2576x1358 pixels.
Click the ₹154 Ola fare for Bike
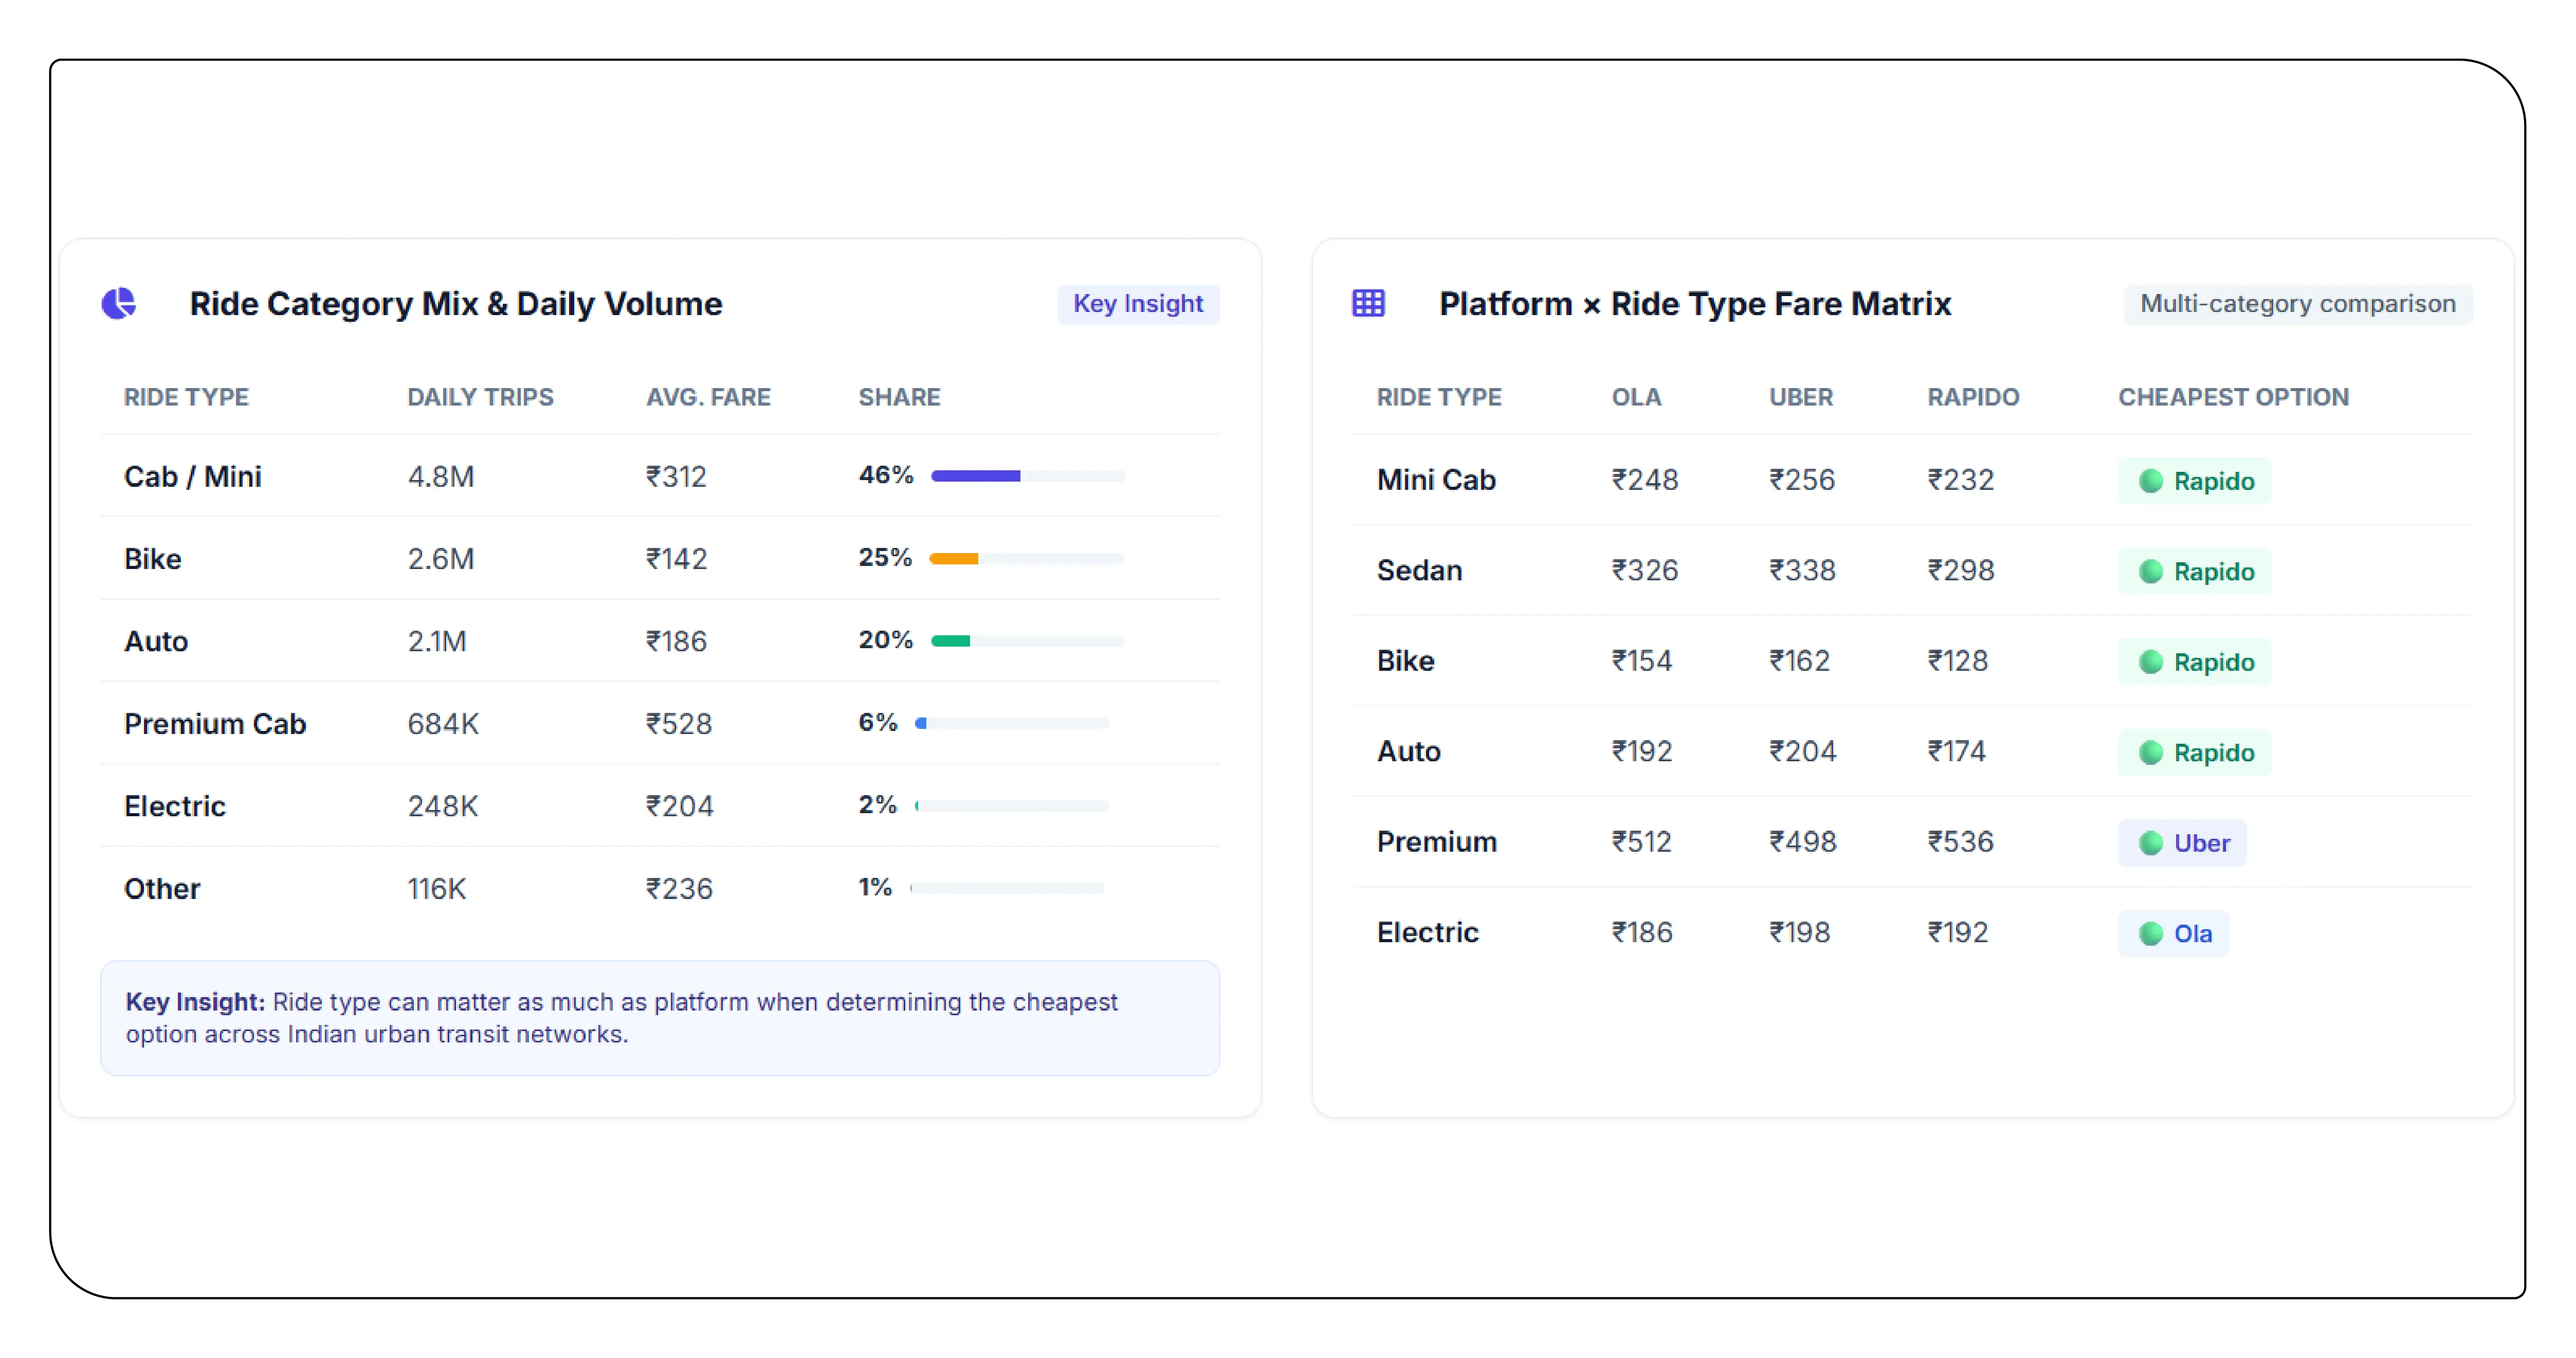(1642, 661)
